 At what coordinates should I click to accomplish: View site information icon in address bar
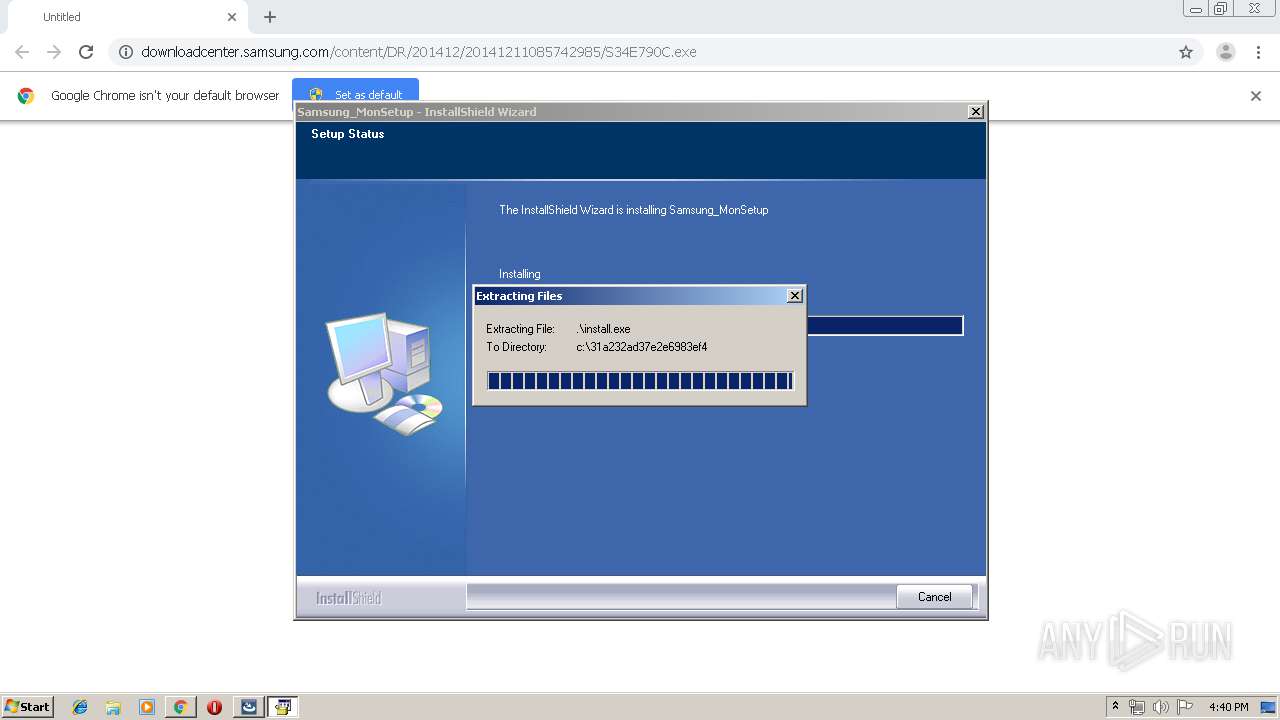pyautogui.click(x=126, y=52)
